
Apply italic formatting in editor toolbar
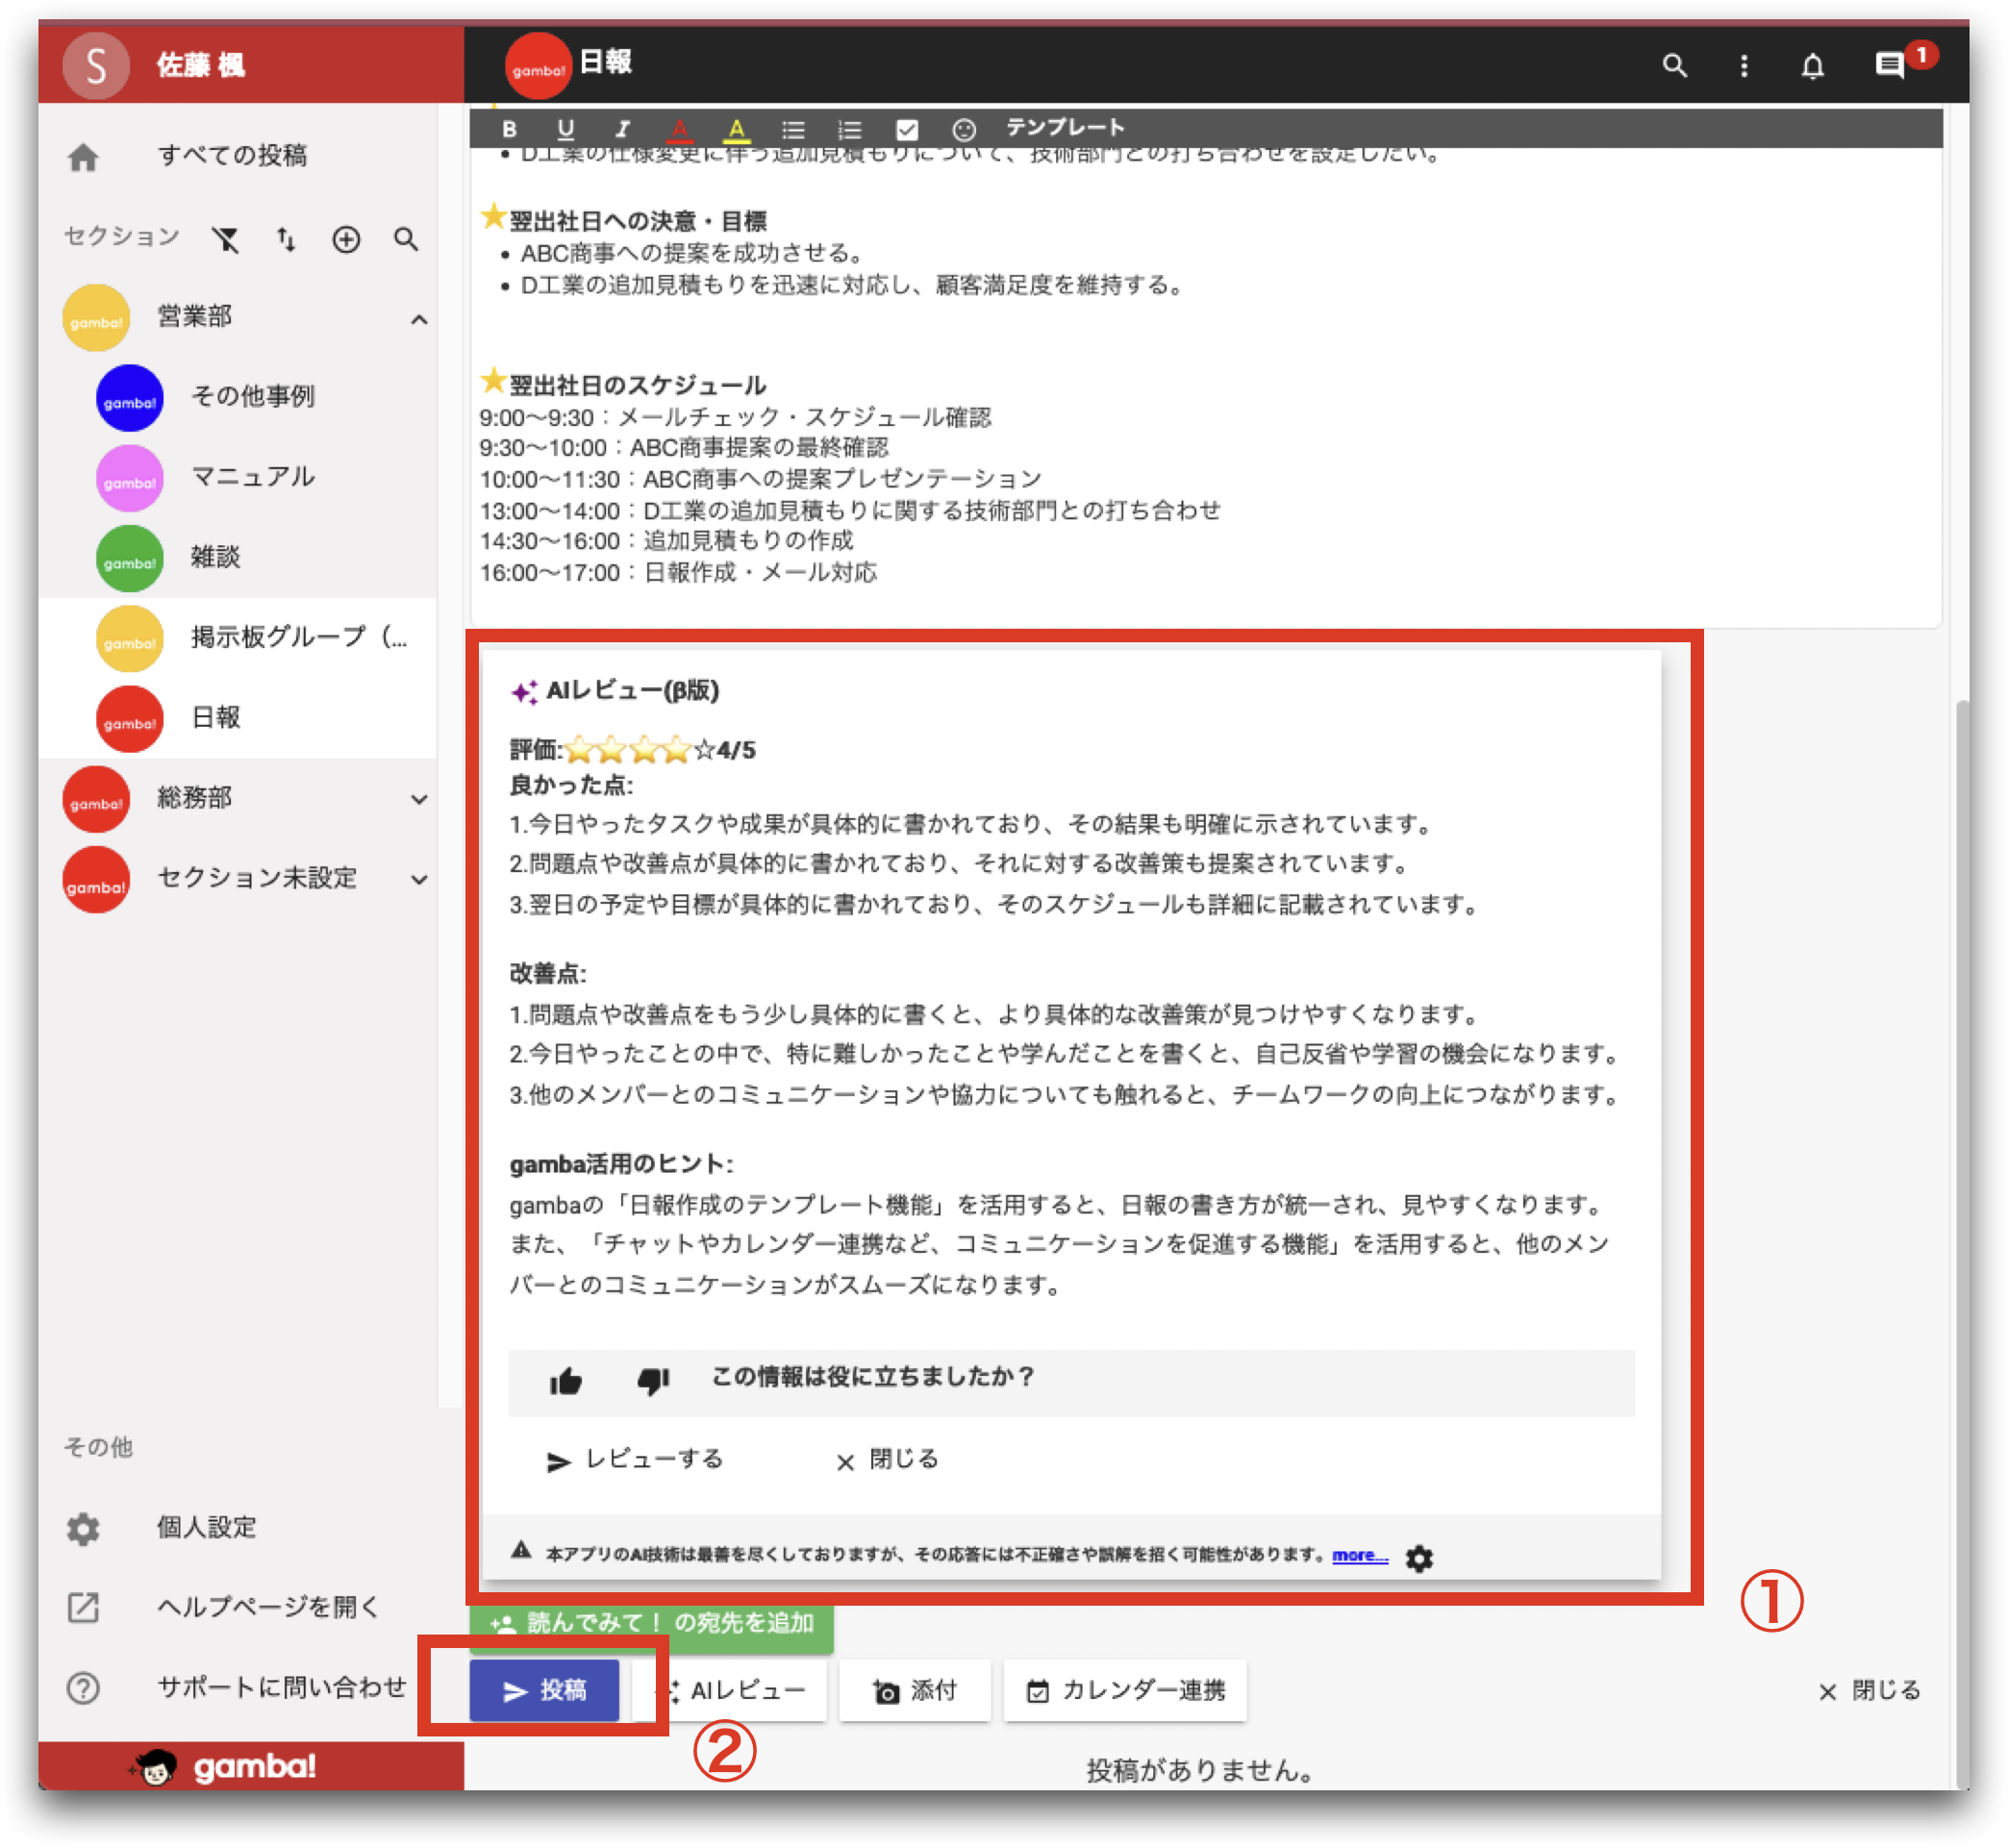click(622, 129)
